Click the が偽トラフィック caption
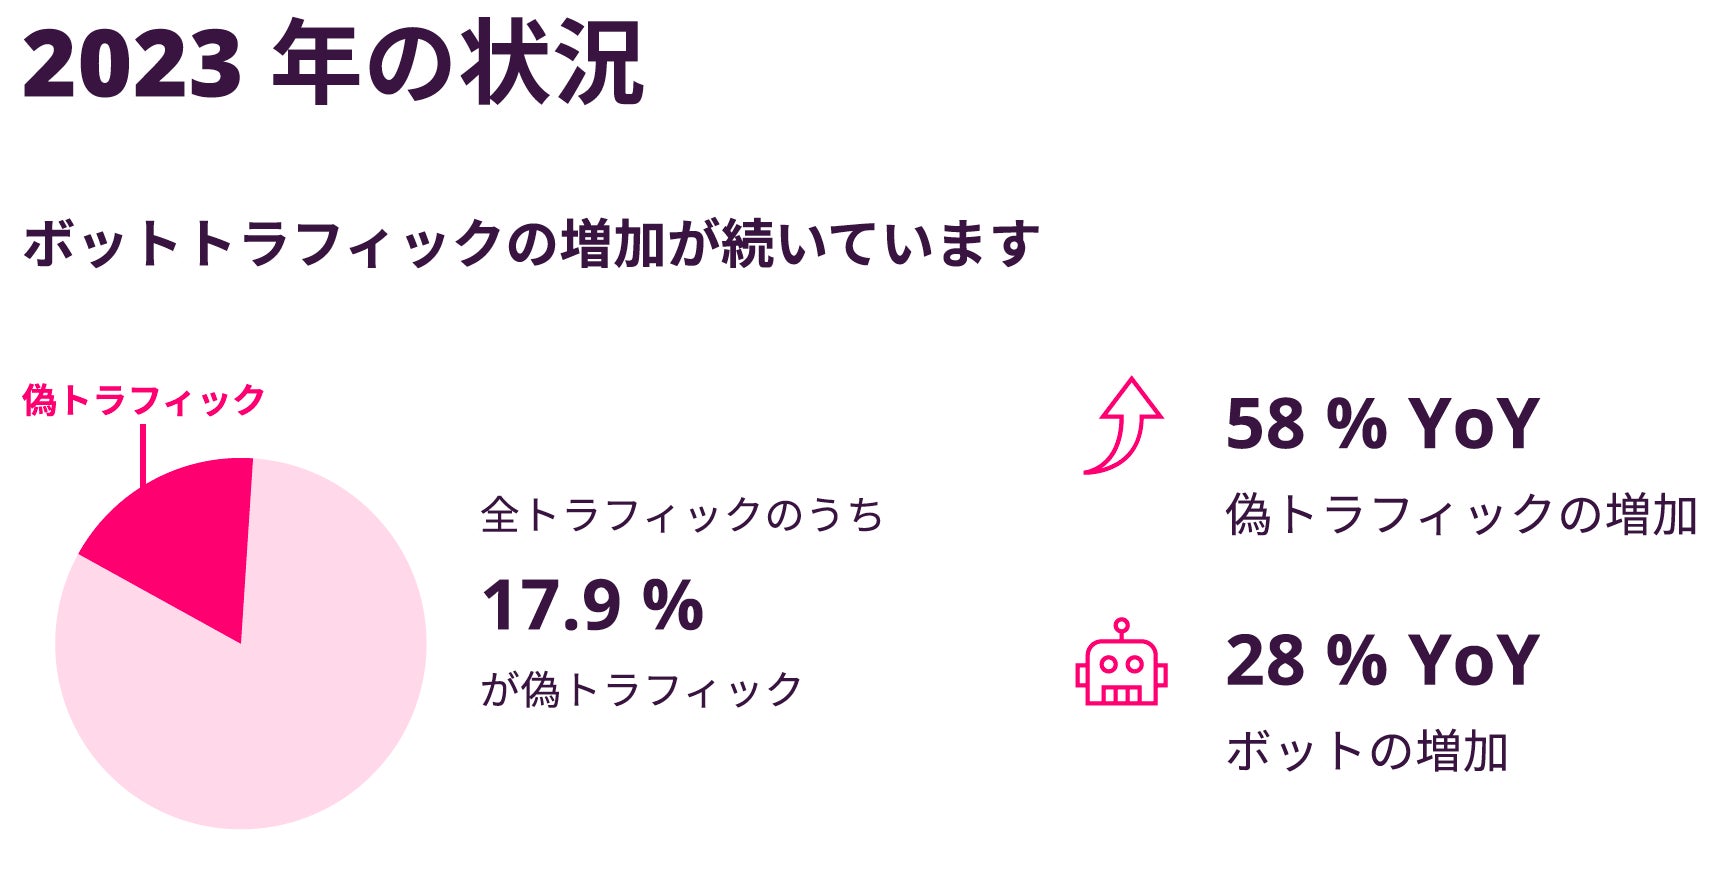 click(642, 689)
